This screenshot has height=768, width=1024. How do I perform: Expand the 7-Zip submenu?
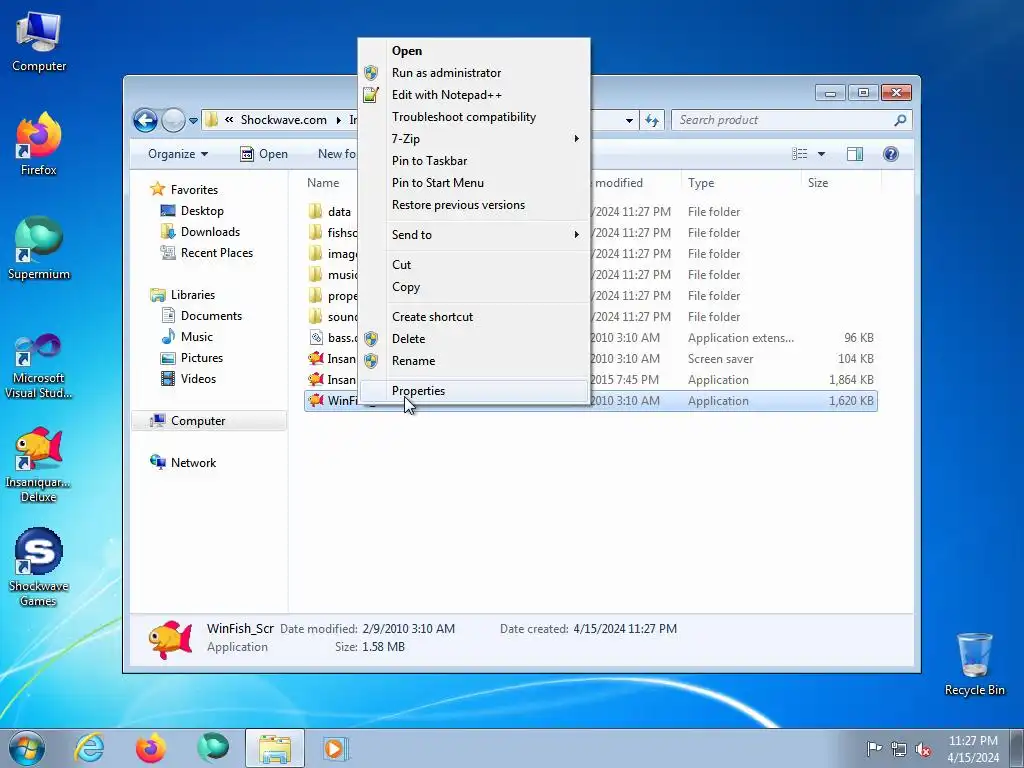pyautogui.click(x=474, y=138)
